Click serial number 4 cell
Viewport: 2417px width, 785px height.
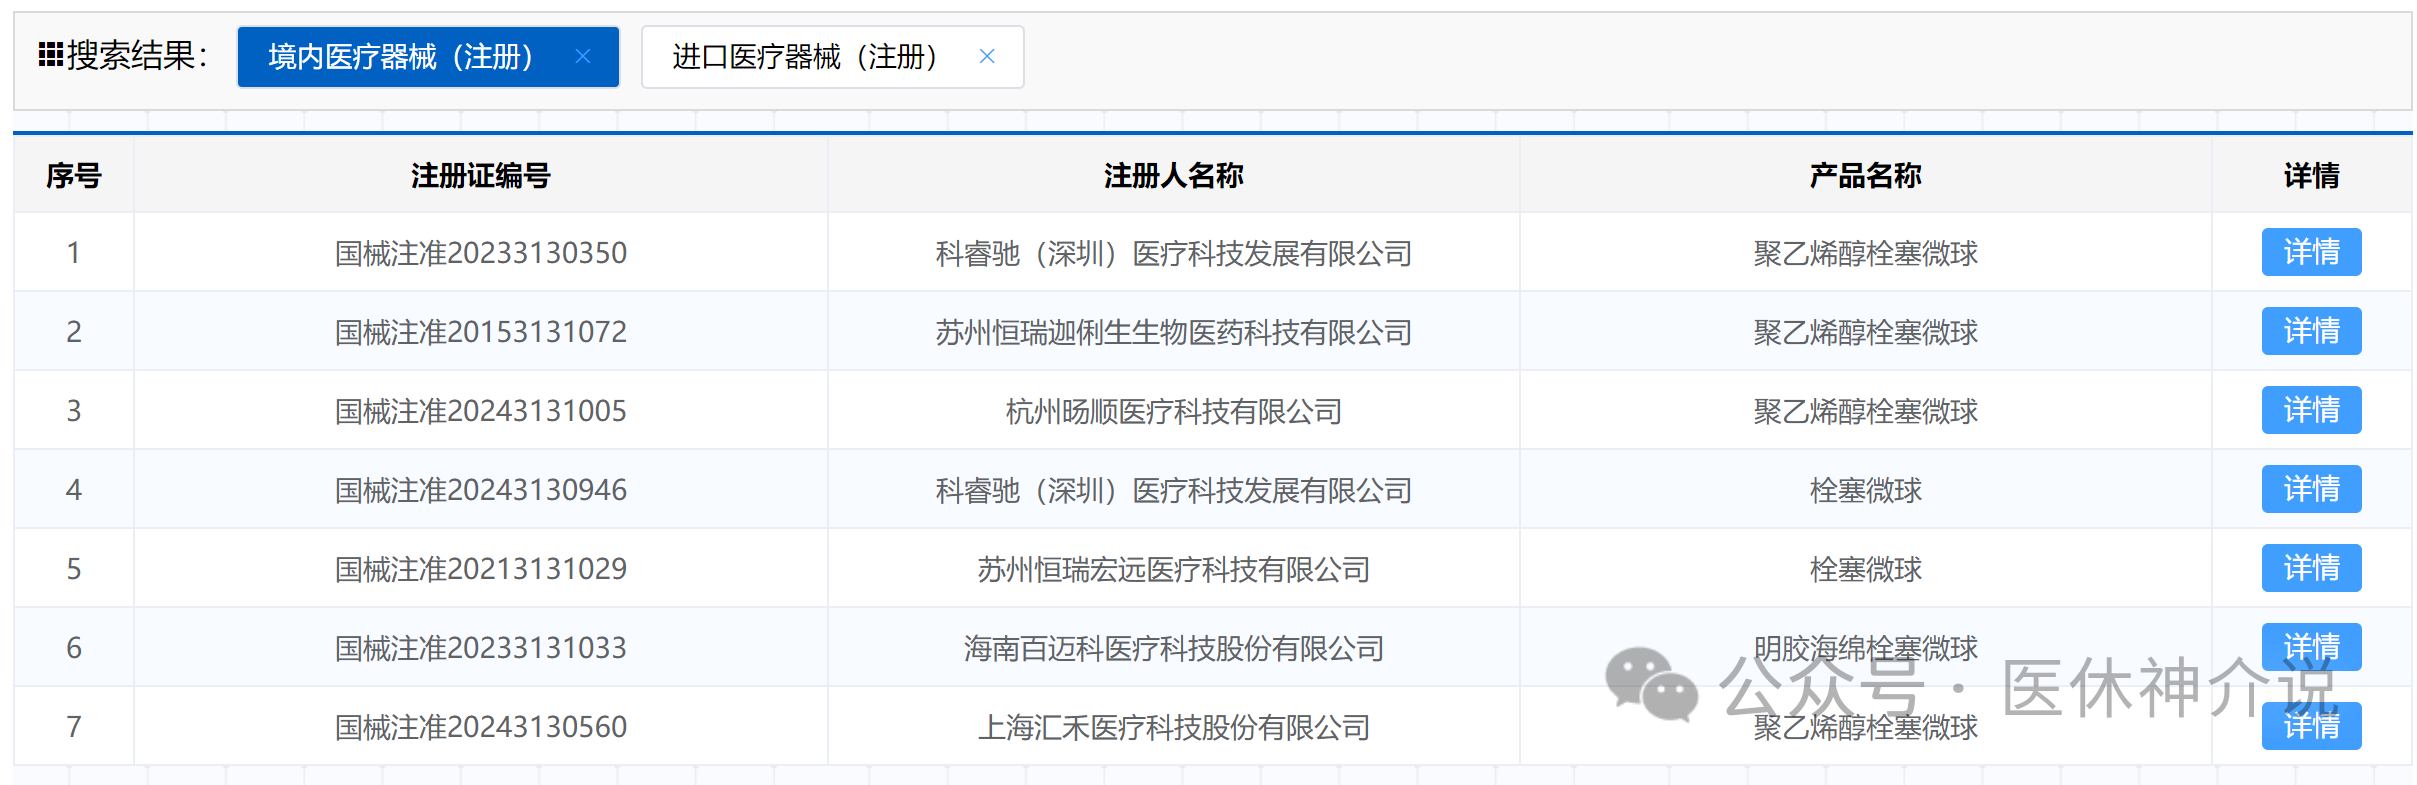pos(74,489)
